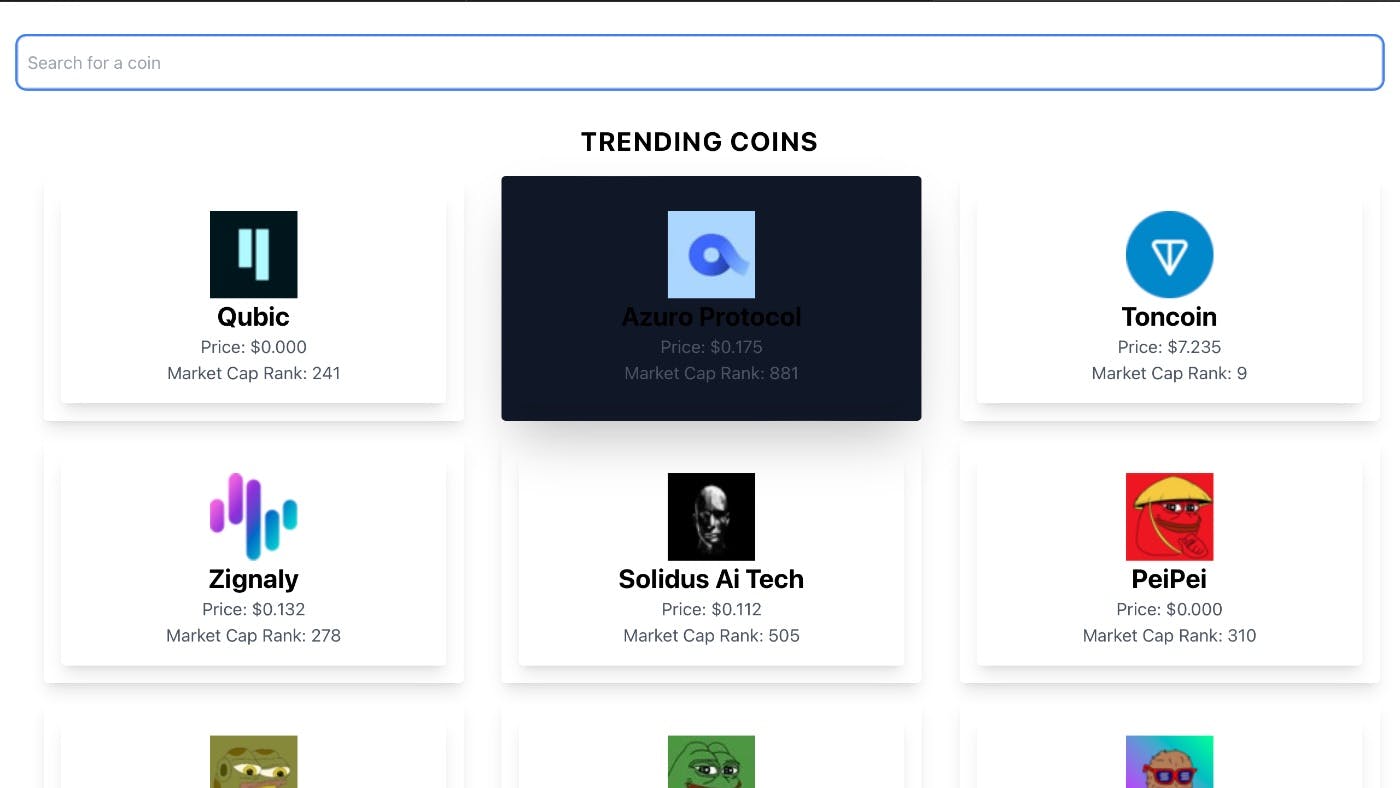
Task: Select the PeiPei coin card
Action: 1169,560
